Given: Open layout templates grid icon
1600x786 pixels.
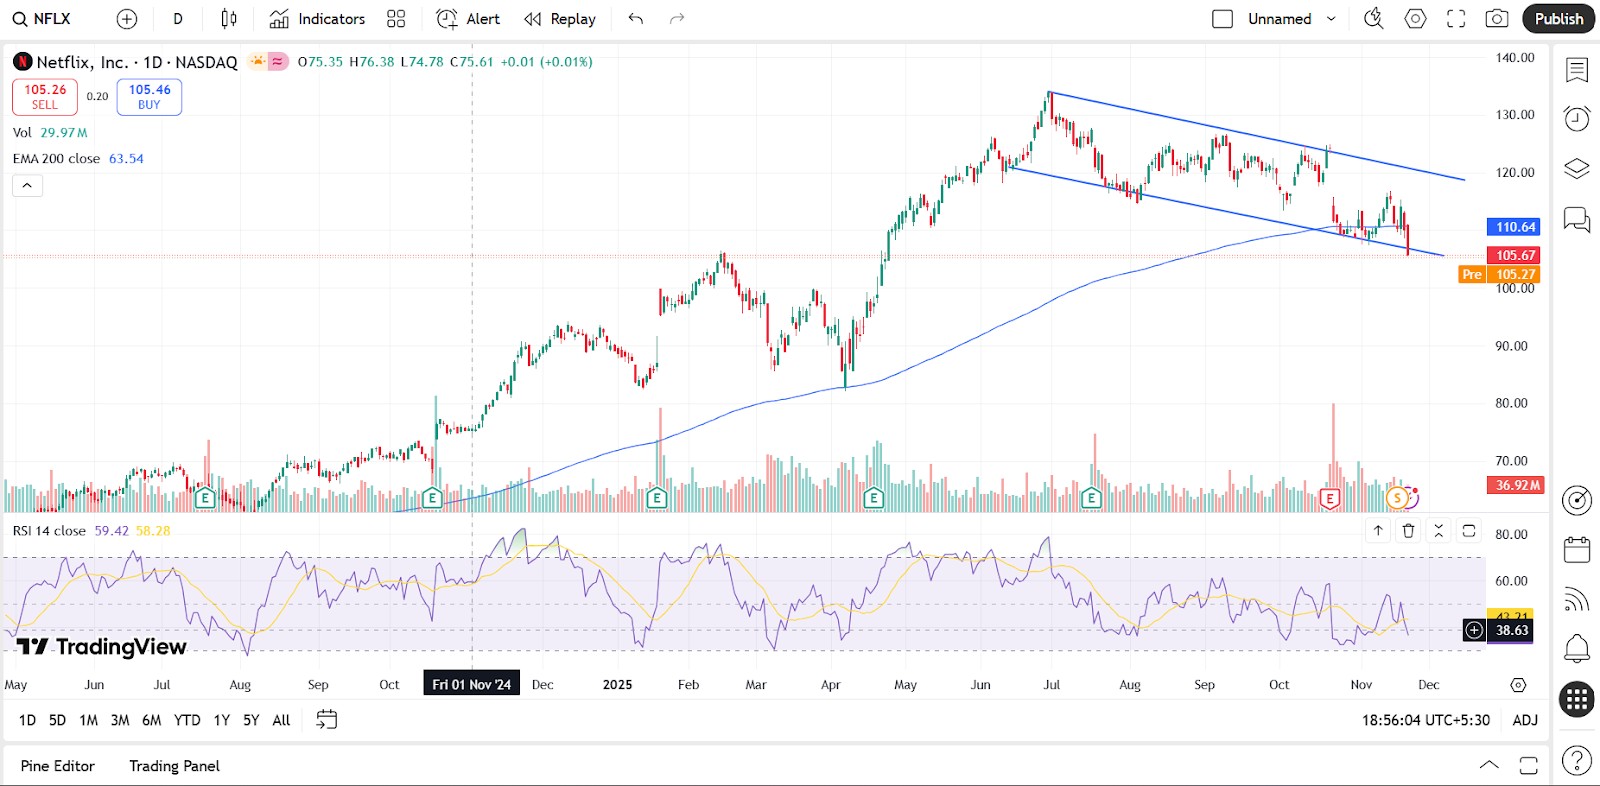Looking at the screenshot, I should pyautogui.click(x=396, y=19).
